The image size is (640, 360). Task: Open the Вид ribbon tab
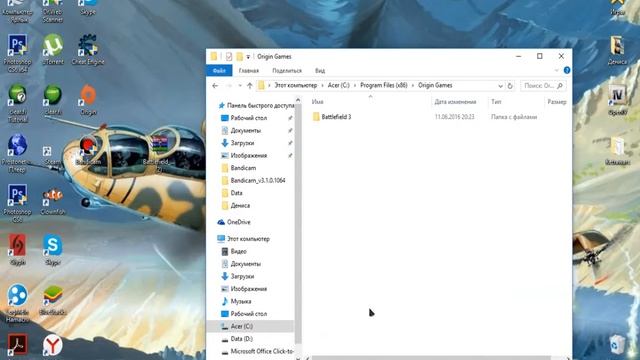click(320, 71)
